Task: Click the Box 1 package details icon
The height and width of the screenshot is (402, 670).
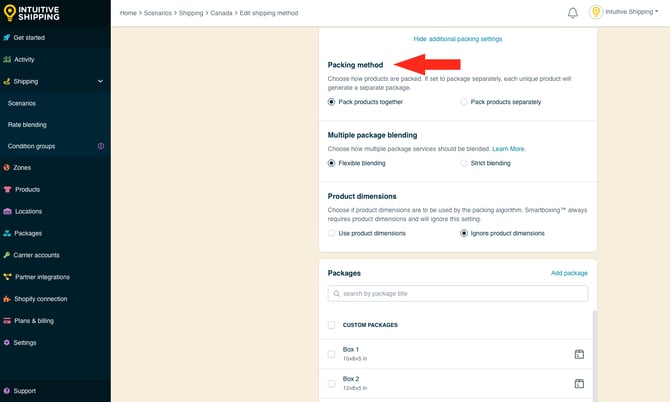Action: point(579,354)
